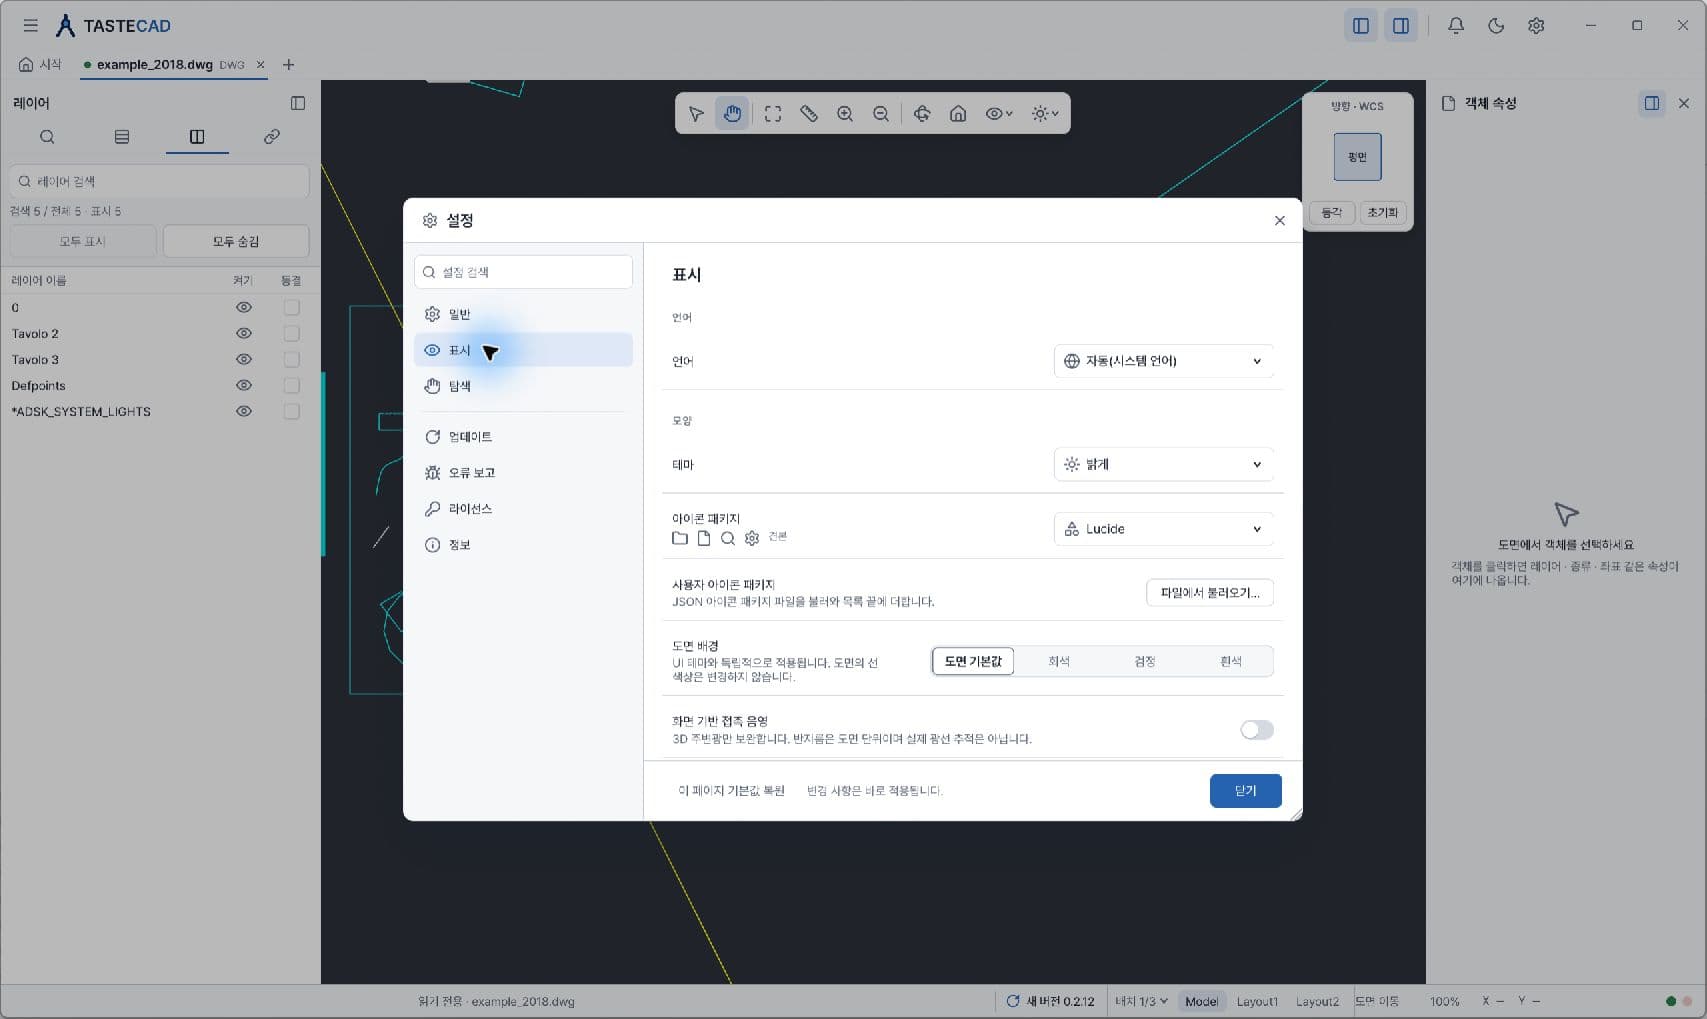Image resolution: width=1707 pixels, height=1019 pixels.
Task: Click the zoom in magnifier
Action: coord(845,114)
